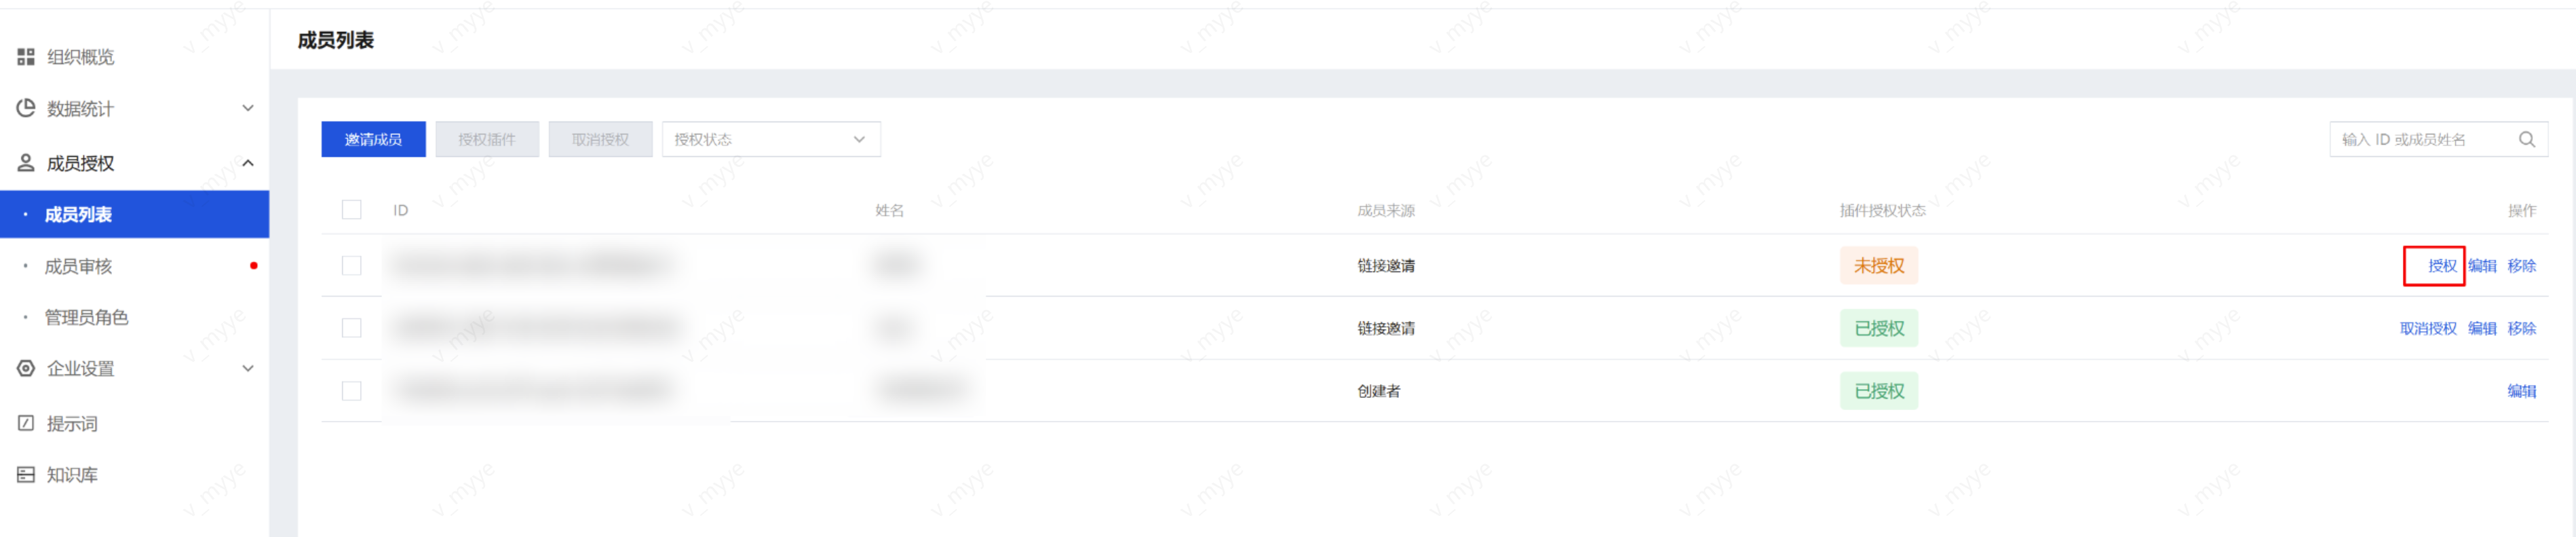Open the 成员审核 submenu item

point(78,266)
